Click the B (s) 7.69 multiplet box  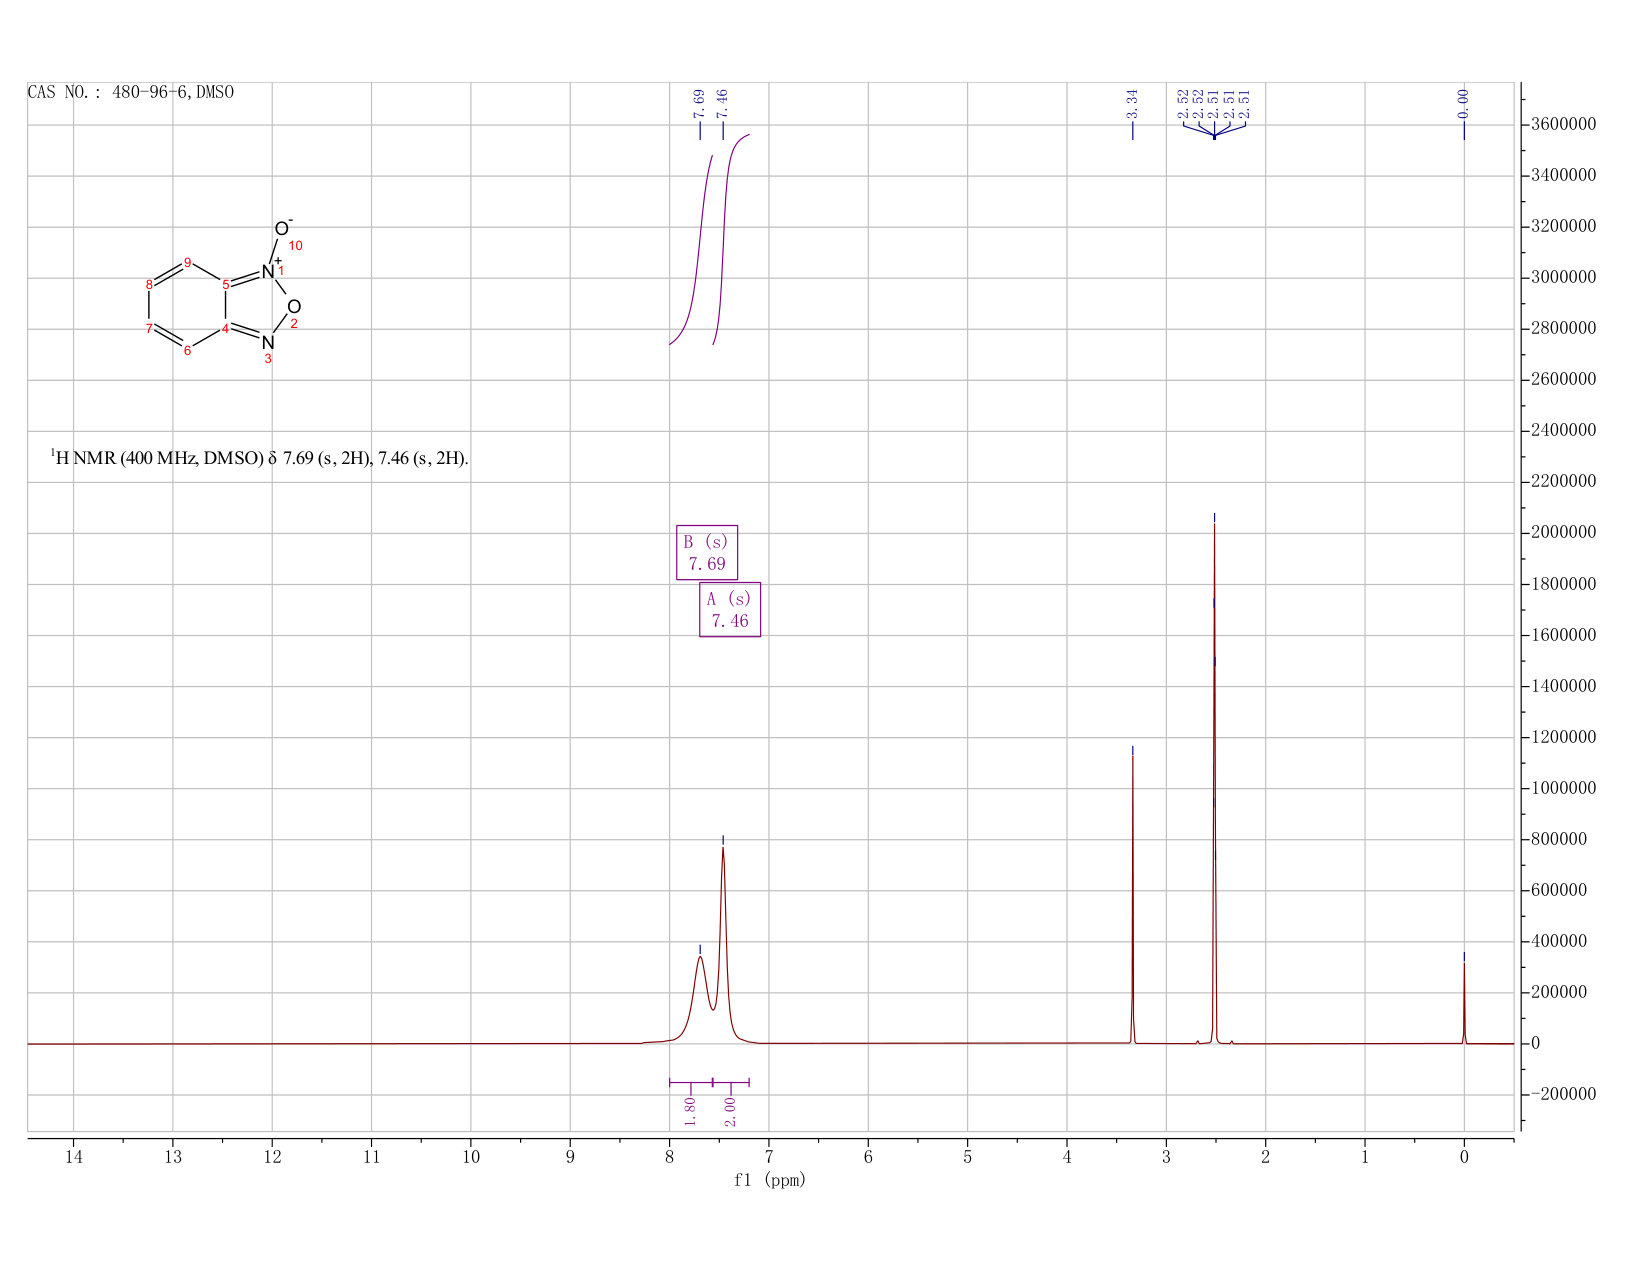click(707, 552)
